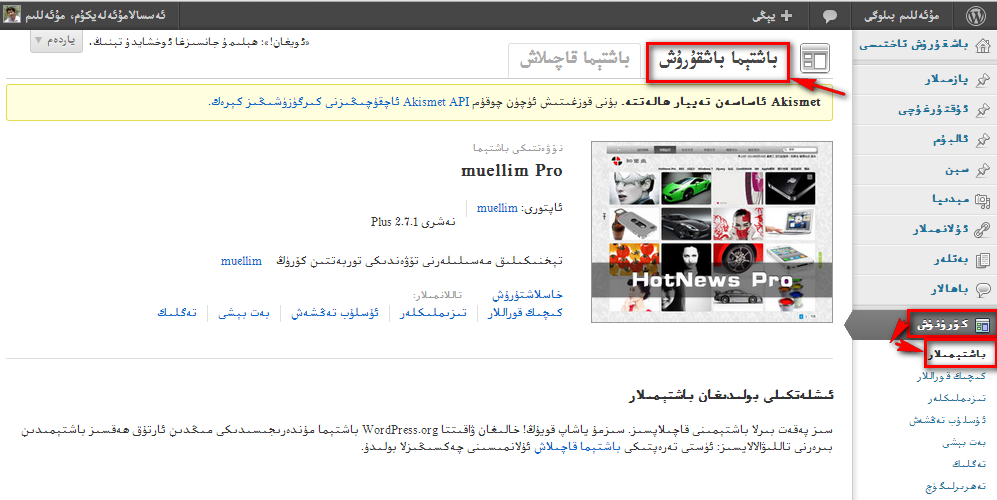Click the themes page layout icon beside tabs
Screen dimensions: 997x500
[x=815, y=59]
